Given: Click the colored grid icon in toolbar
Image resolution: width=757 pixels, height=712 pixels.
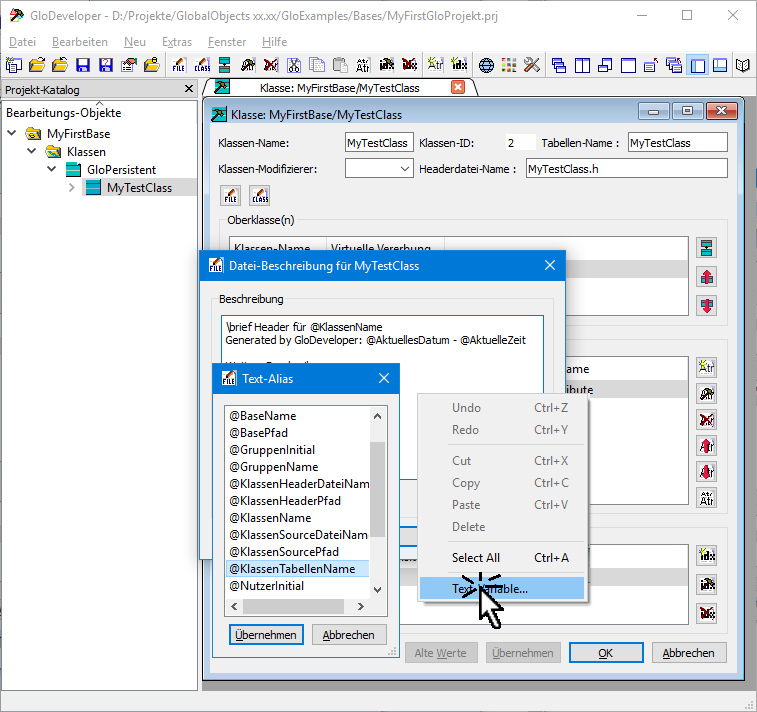Looking at the screenshot, I should [509, 65].
